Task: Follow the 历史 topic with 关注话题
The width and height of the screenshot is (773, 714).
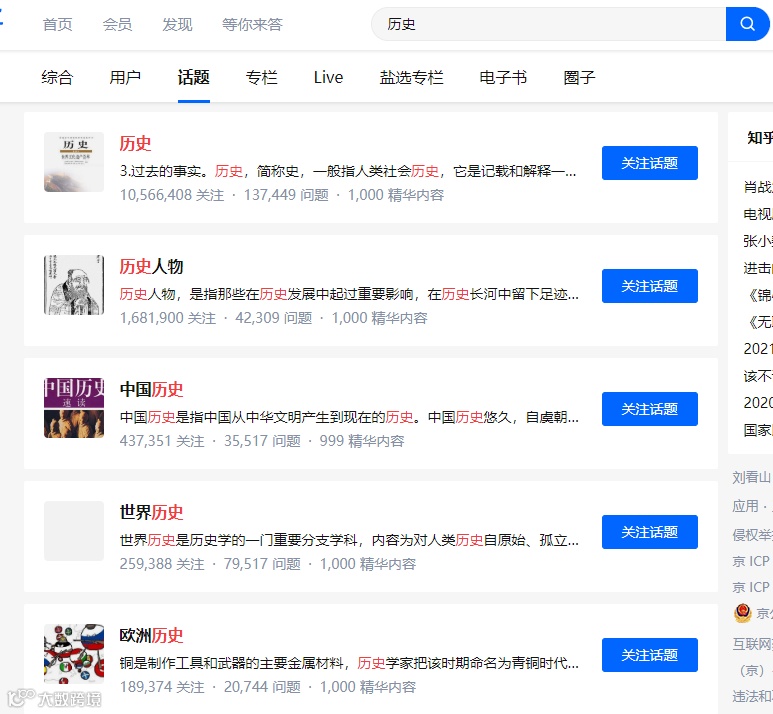Action: tap(650, 163)
